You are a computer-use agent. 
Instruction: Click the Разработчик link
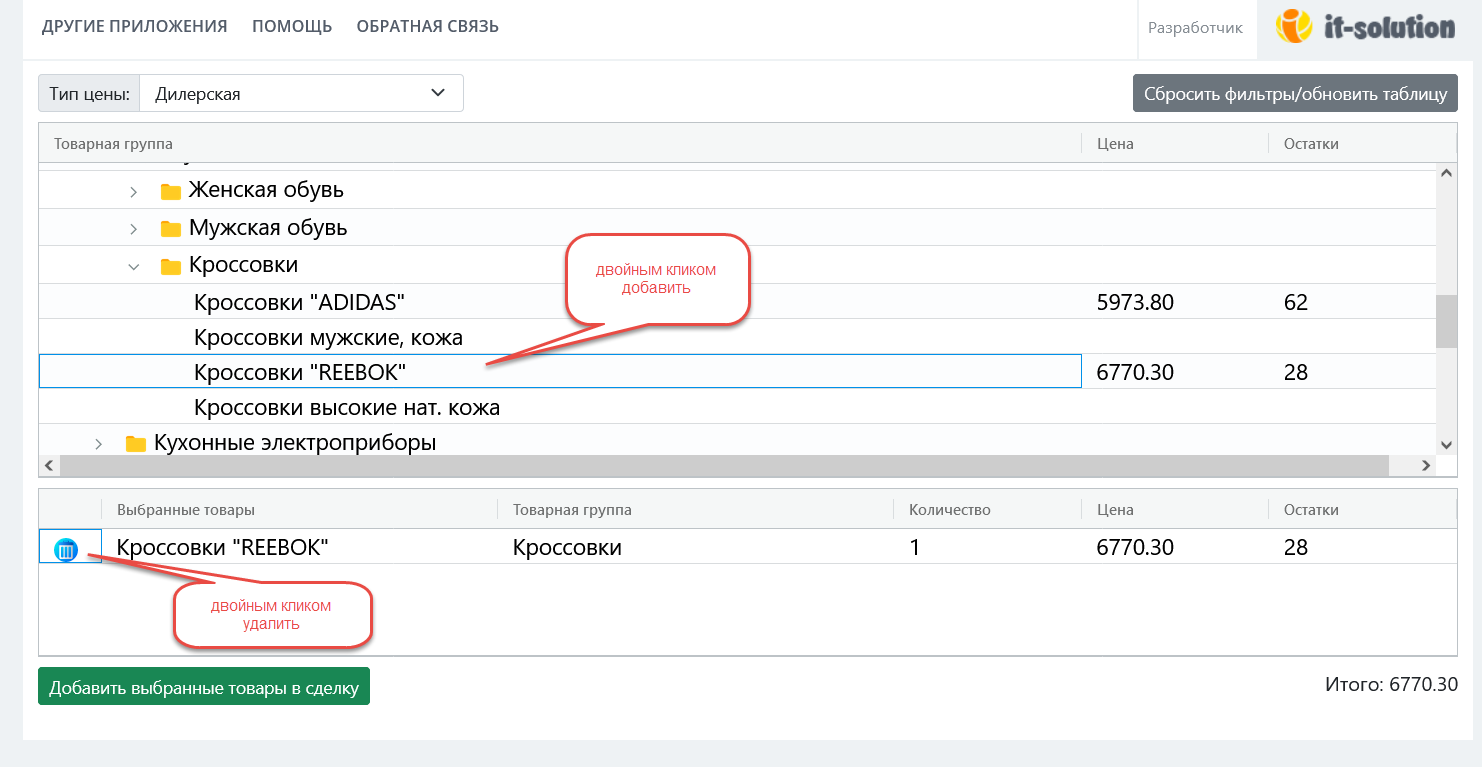pyautogui.click(x=1195, y=28)
